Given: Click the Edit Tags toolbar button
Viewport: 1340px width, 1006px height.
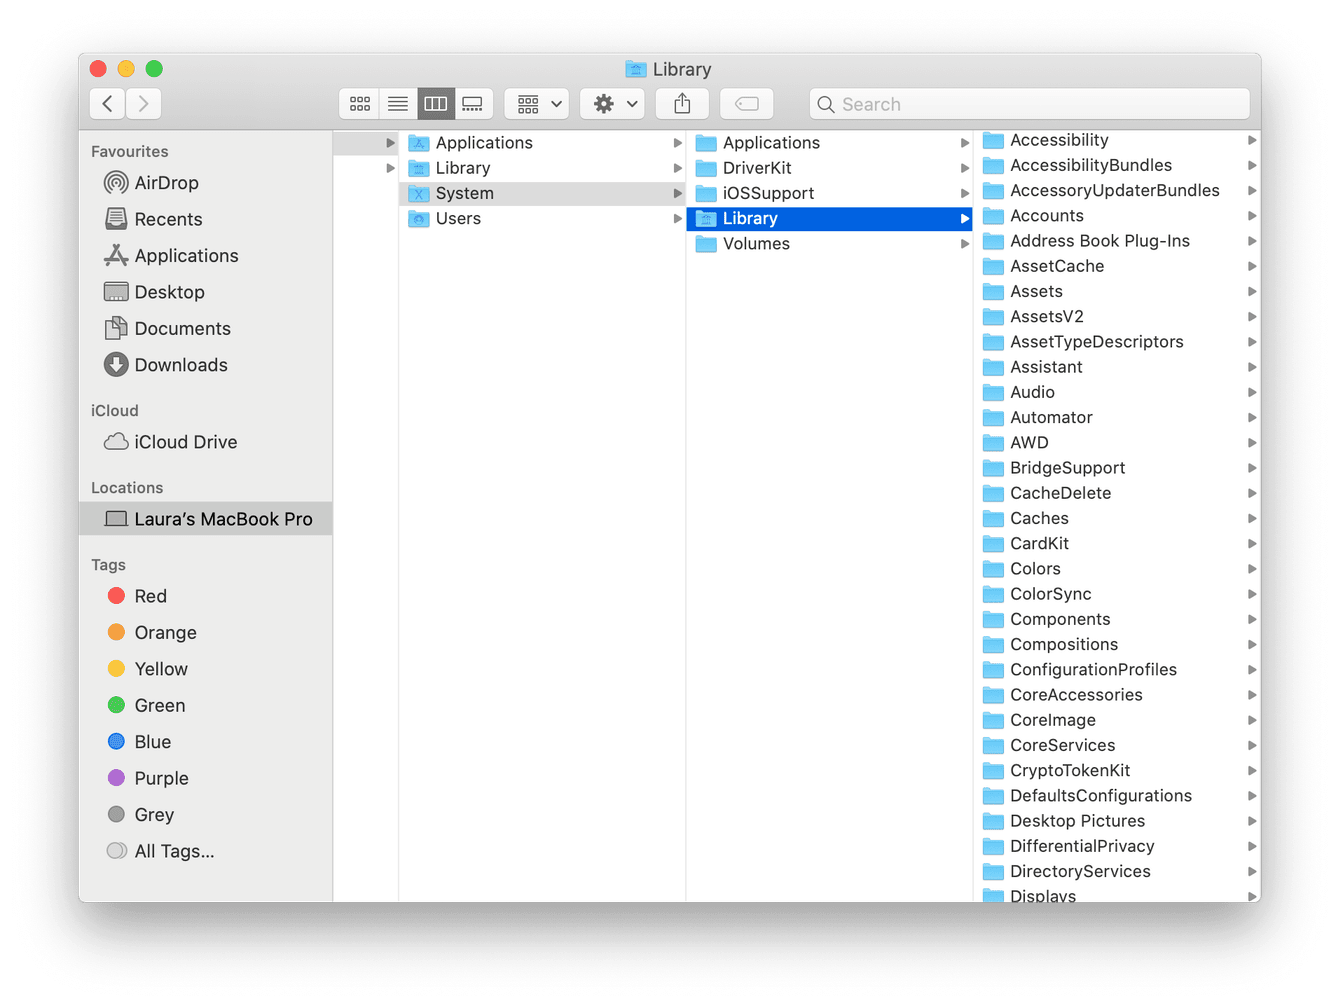Looking at the screenshot, I should point(746,104).
